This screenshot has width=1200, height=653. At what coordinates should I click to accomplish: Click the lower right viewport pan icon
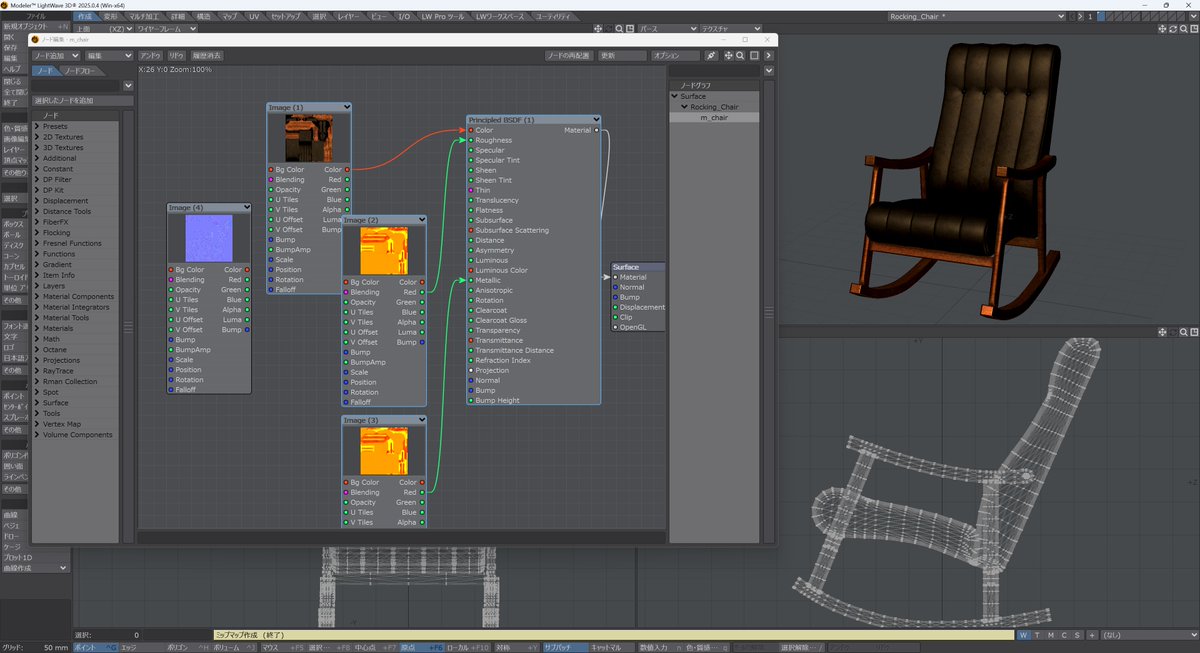[x=1161, y=331]
